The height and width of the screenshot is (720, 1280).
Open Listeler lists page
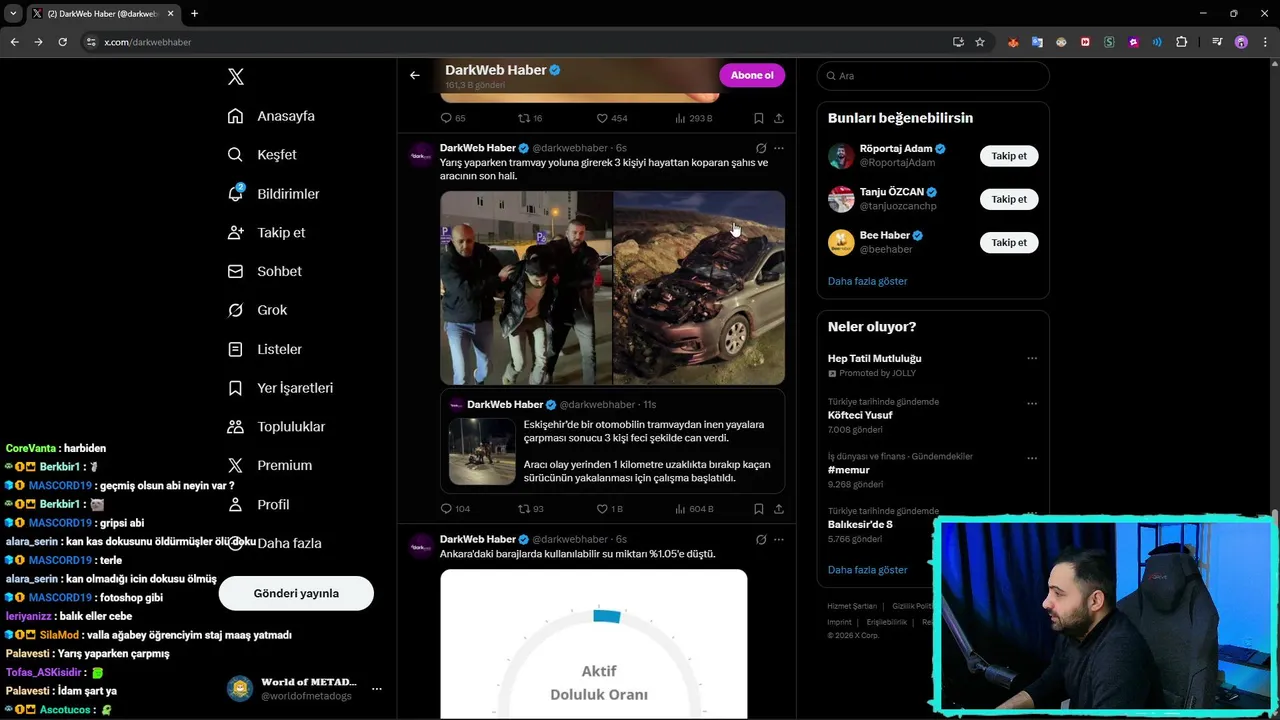[264, 349]
